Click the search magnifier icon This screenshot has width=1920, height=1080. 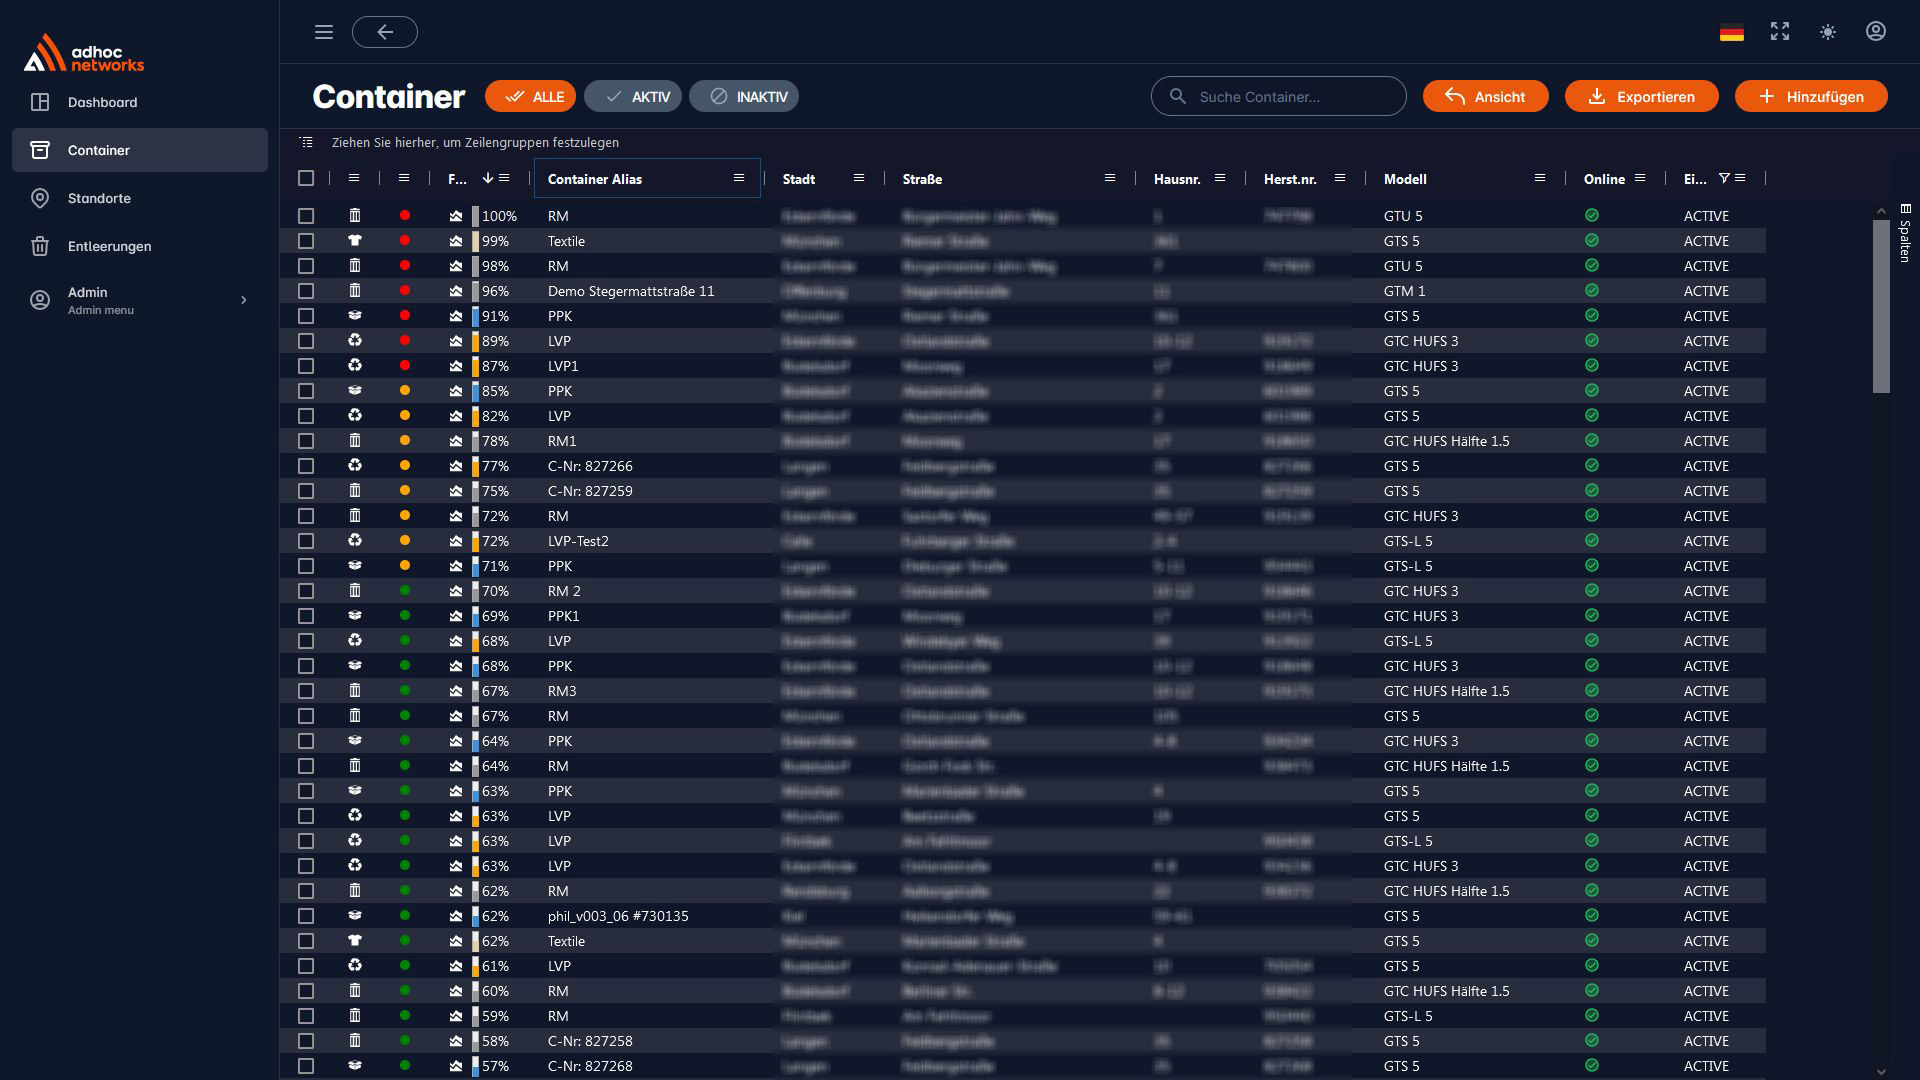(1178, 96)
